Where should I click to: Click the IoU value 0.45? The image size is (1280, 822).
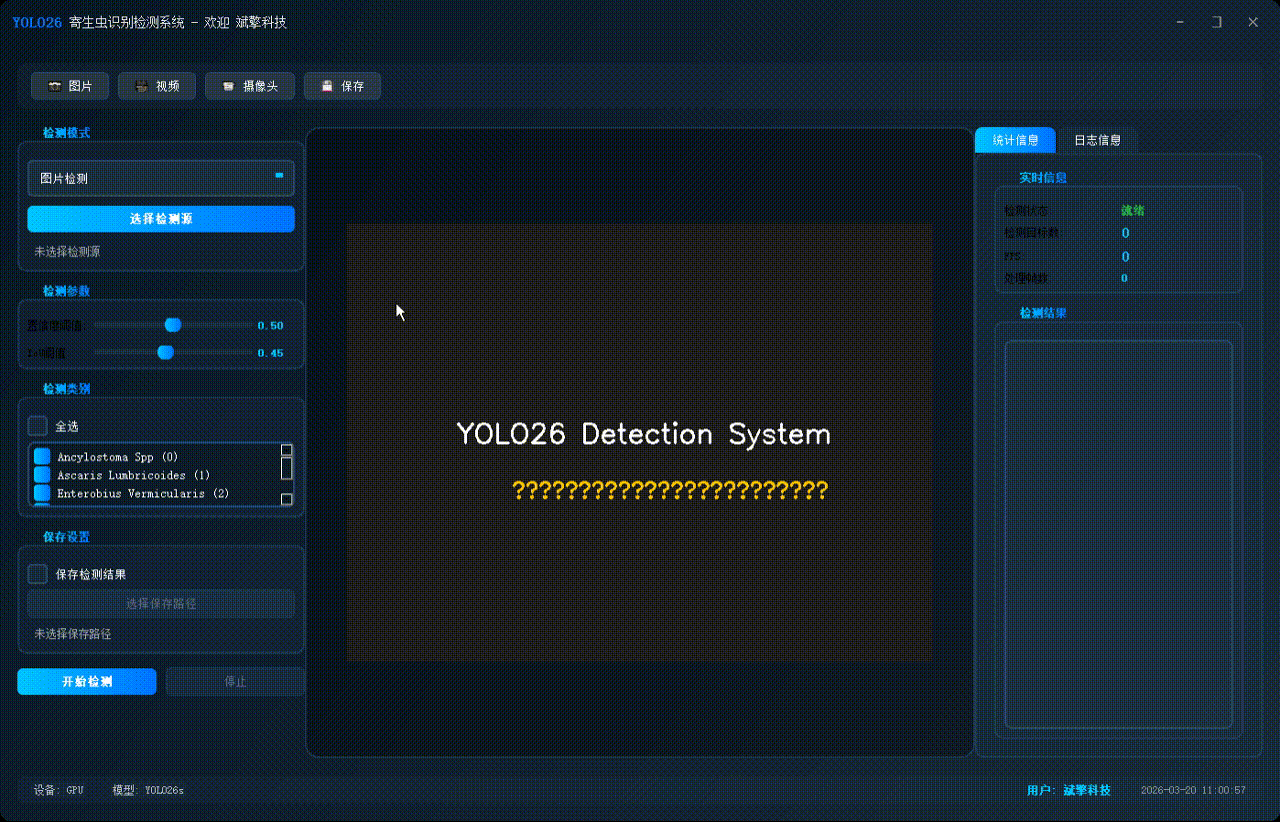click(270, 353)
